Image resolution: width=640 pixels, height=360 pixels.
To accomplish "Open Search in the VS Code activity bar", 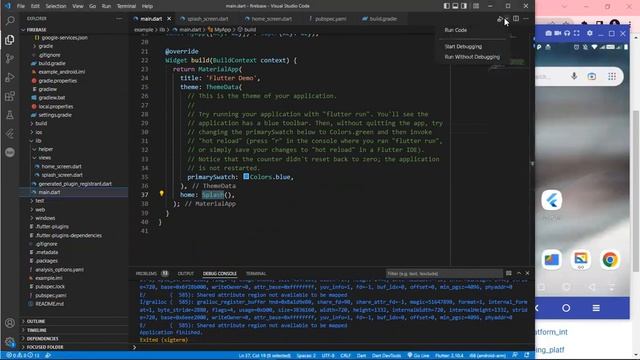I will tap(10, 20).
